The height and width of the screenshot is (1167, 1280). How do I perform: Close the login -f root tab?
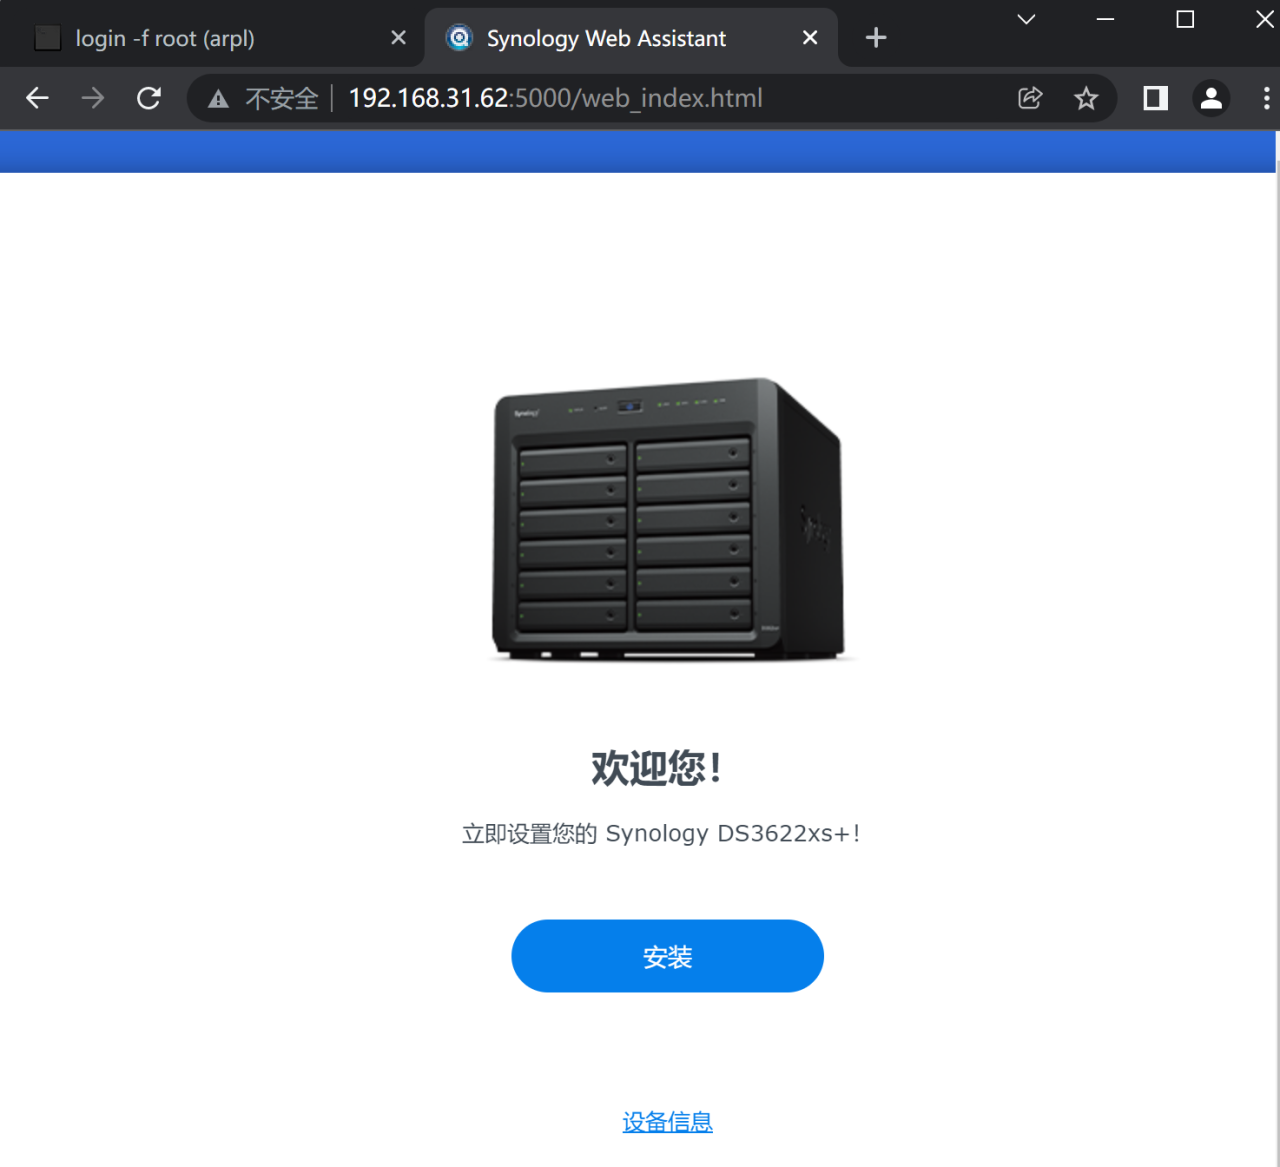(398, 37)
